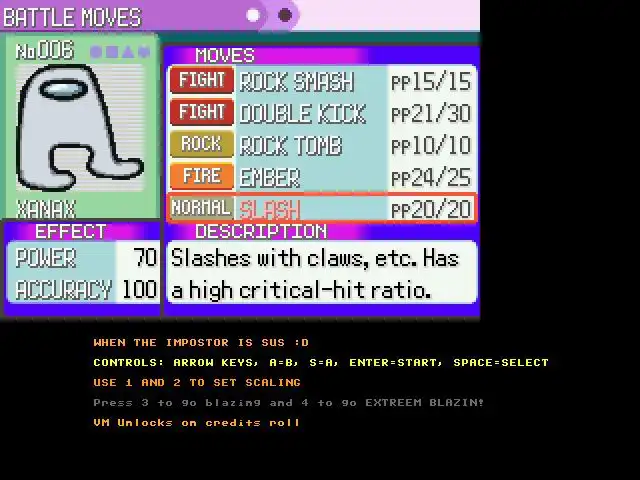Select the ROCK SMASH move row
The image size is (640, 480).
[x=322, y=80]
